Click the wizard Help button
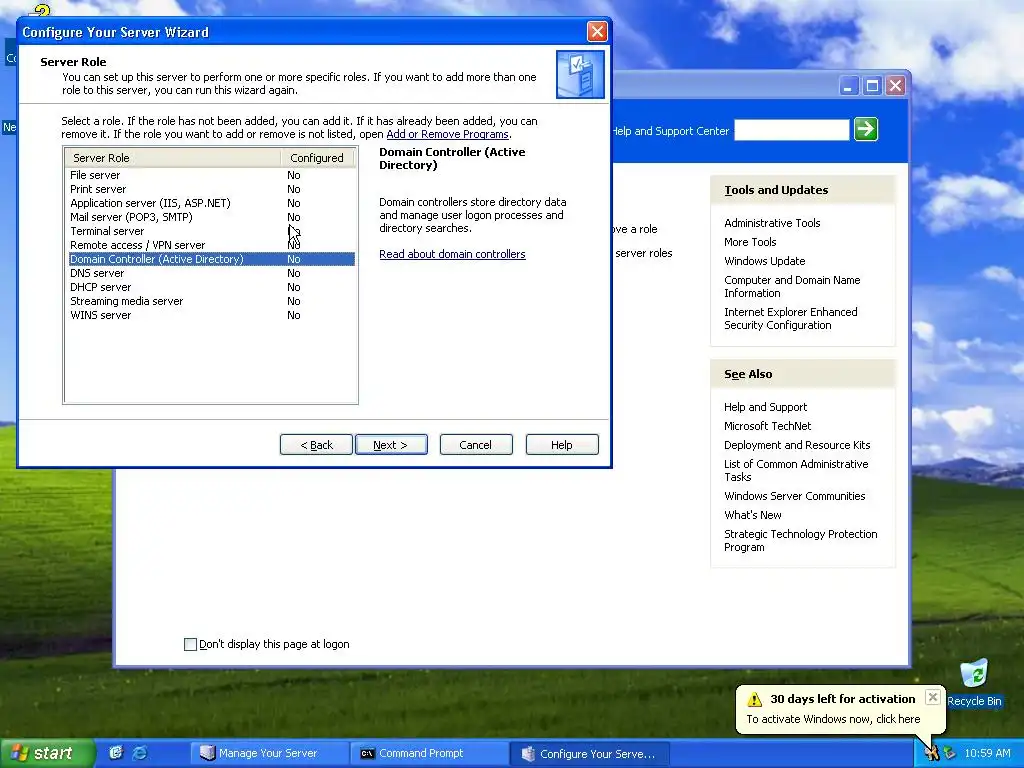Screen dimensions: 1024x768 click(562, 445)
